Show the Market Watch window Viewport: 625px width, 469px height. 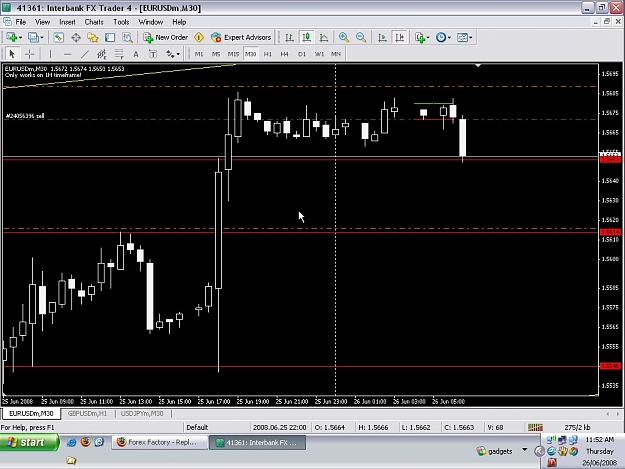[x=59, y=37]
